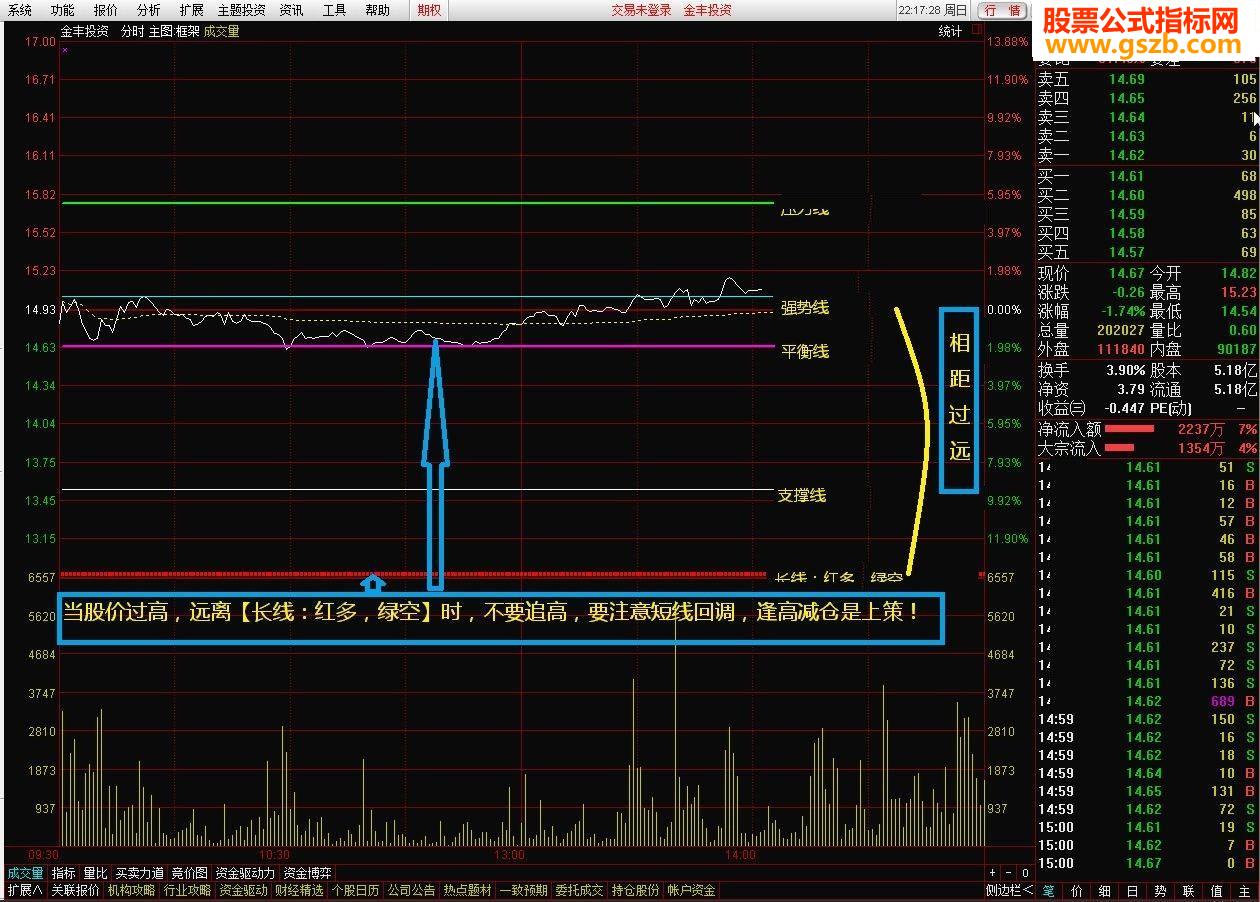The width and height of the screenshot is (1260, 902).
Task: Open the 扩展 menu
Action: click(191, 10)
